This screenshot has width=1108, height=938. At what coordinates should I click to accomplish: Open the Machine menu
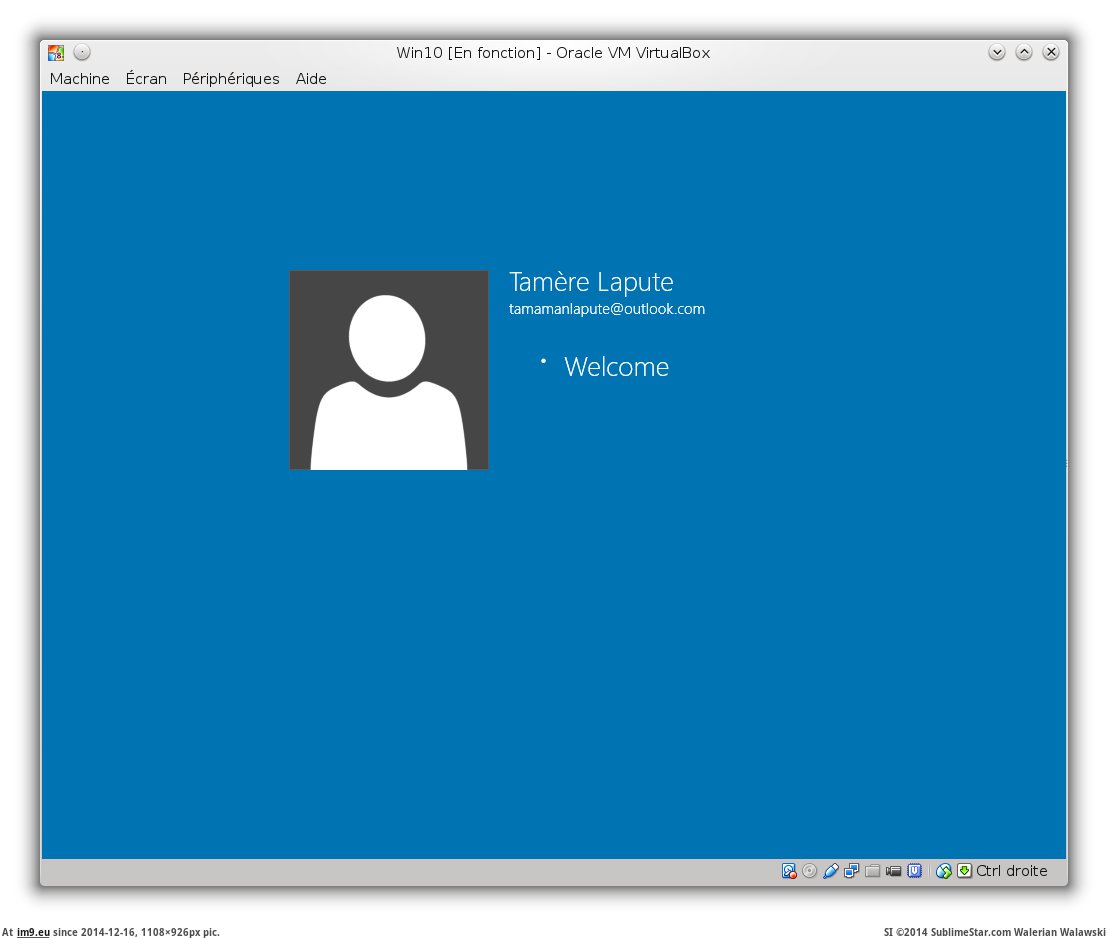click(80, 79)
